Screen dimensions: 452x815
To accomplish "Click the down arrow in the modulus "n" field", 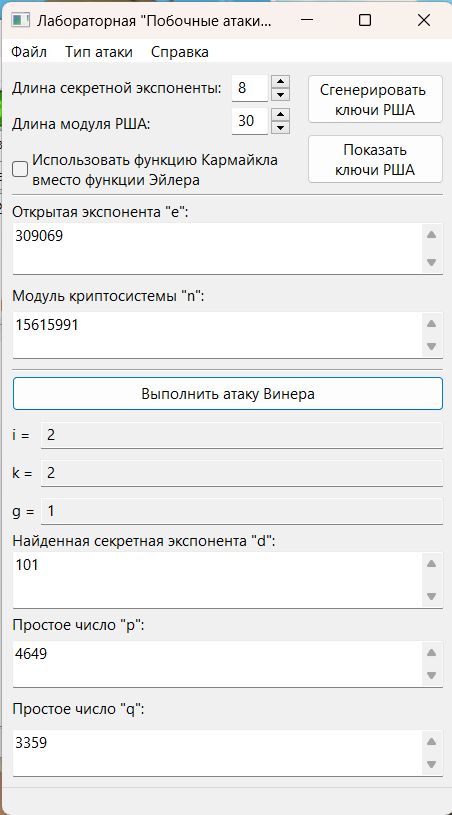I will 431,346.
